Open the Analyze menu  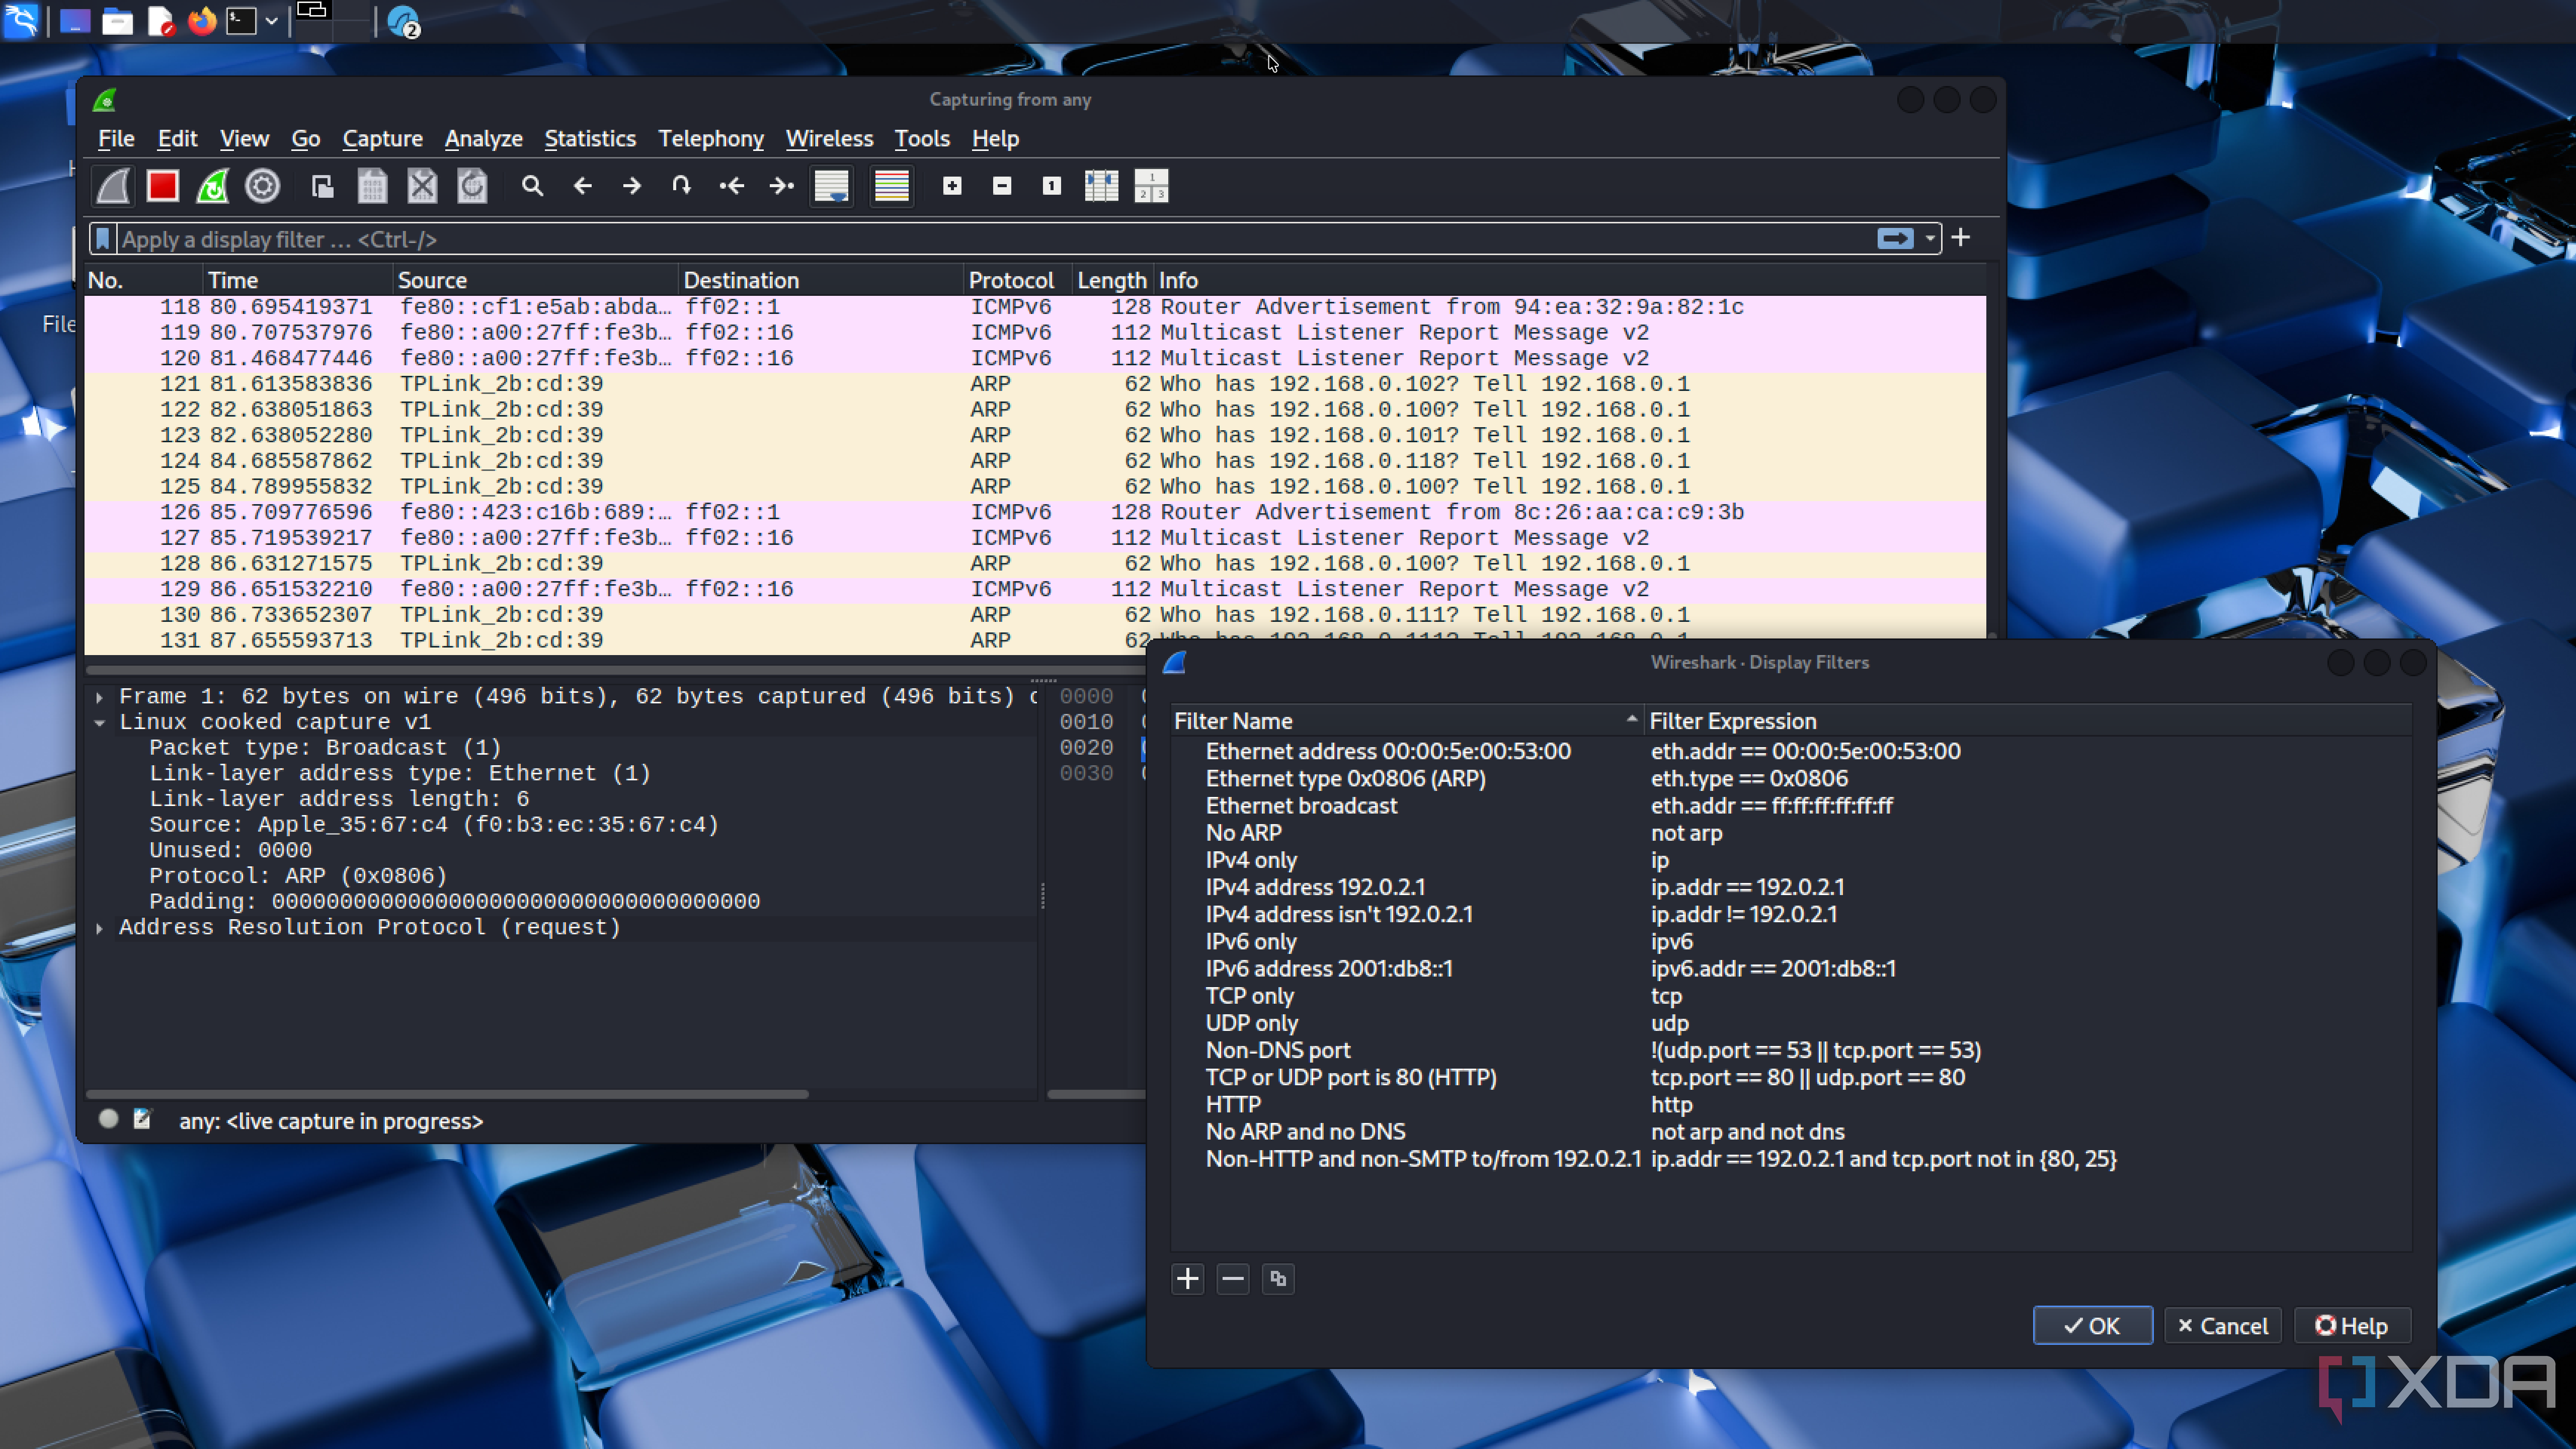point(484,139)
